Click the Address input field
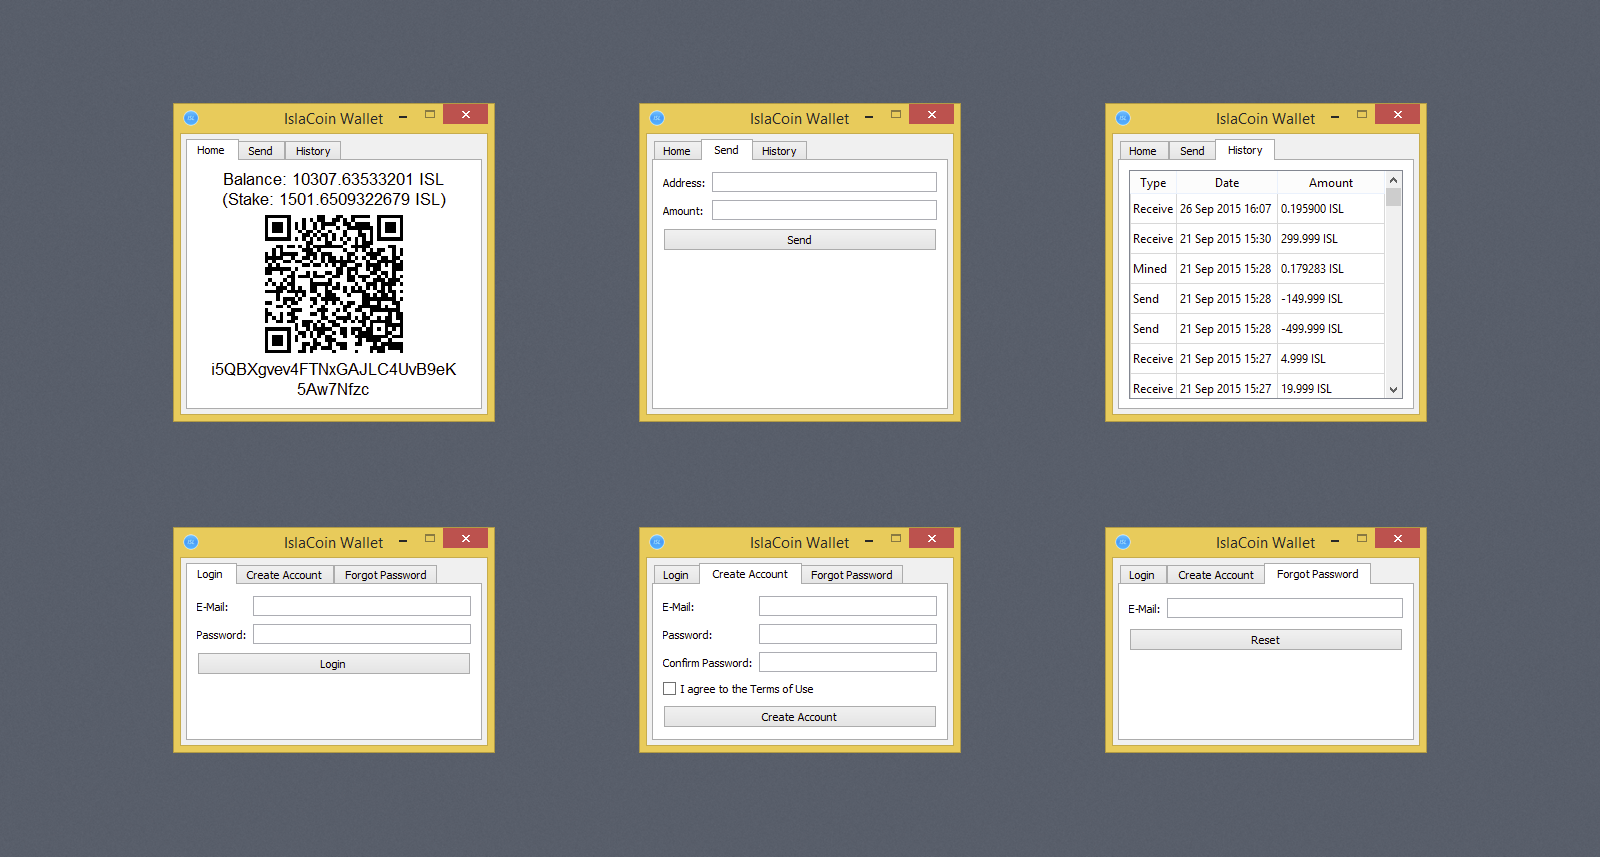This screenshot has height=857, width=1600. (x=824, y=182)
